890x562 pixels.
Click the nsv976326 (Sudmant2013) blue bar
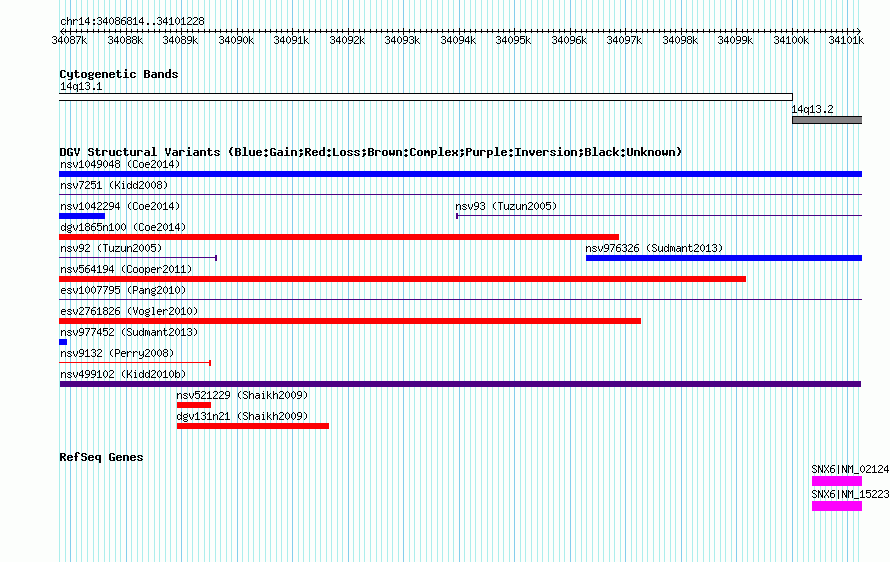[724, 258]
